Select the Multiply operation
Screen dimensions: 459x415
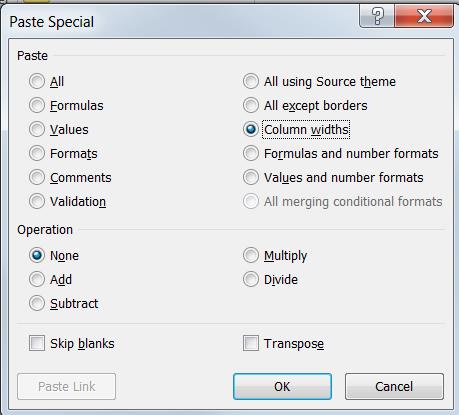[x=251, y=255]
